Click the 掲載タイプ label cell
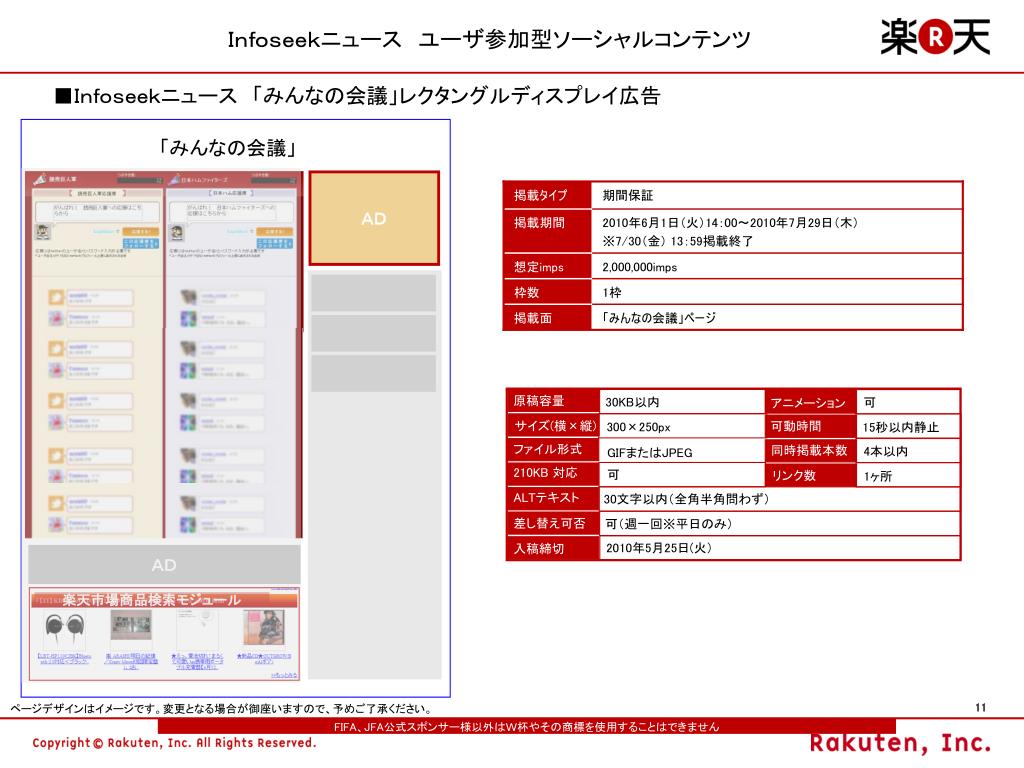The image size is (1024, 768). tap(547, 195)
